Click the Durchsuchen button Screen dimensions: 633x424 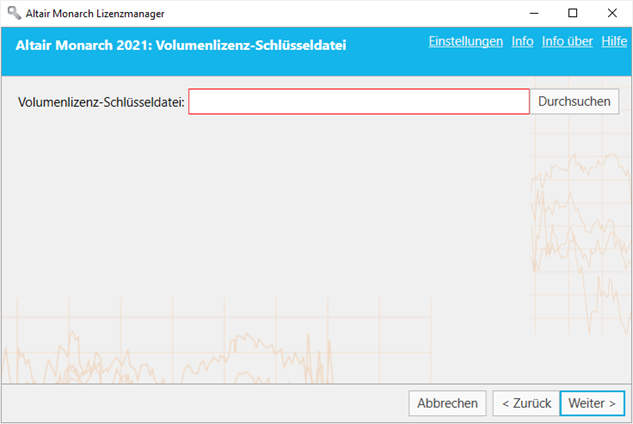click(x=574, y=101)
